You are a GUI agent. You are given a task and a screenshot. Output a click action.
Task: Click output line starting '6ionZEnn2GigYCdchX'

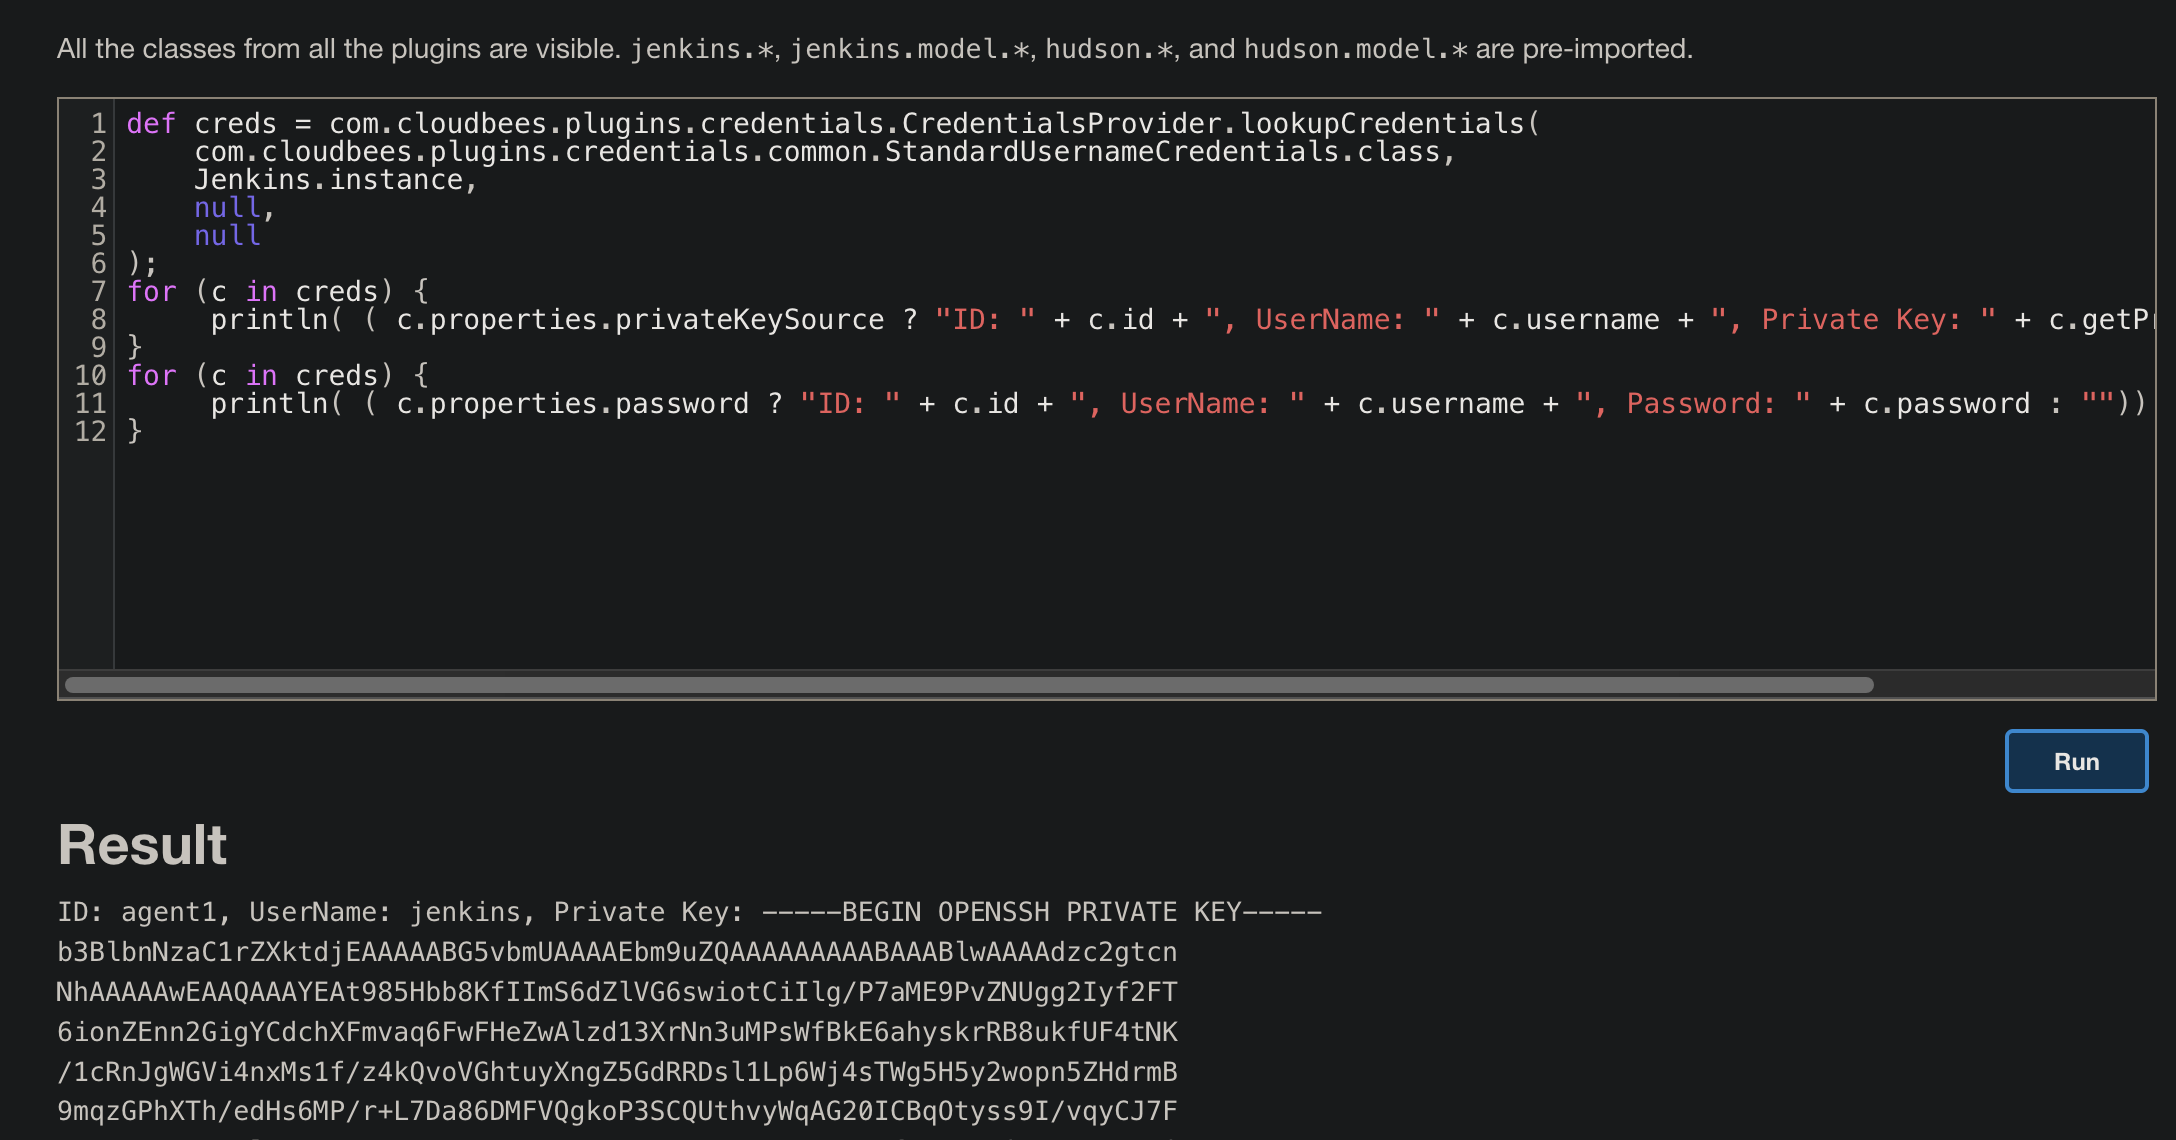[617, 1032]
